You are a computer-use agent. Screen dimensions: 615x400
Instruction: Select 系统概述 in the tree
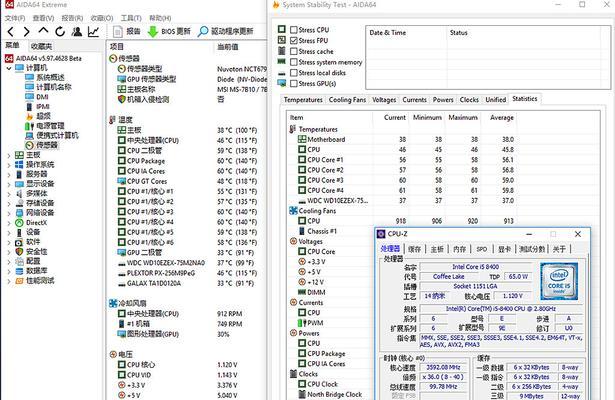(45, 77)
